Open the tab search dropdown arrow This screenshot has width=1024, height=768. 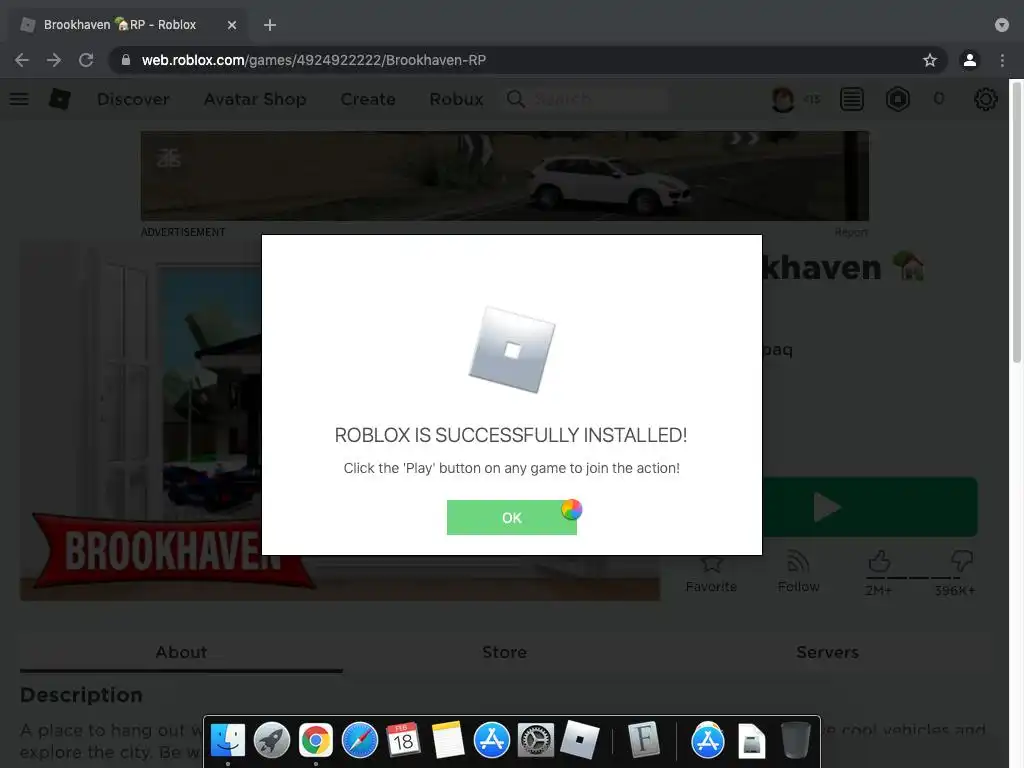coord(1002,25)
